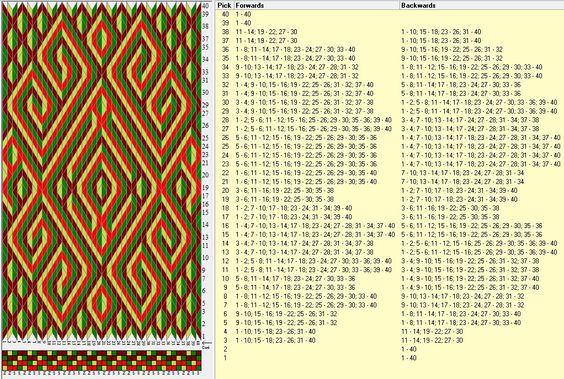Select pick 1 row at list bottom
Viewport: 564px width, 379px height.
(390, 358)
